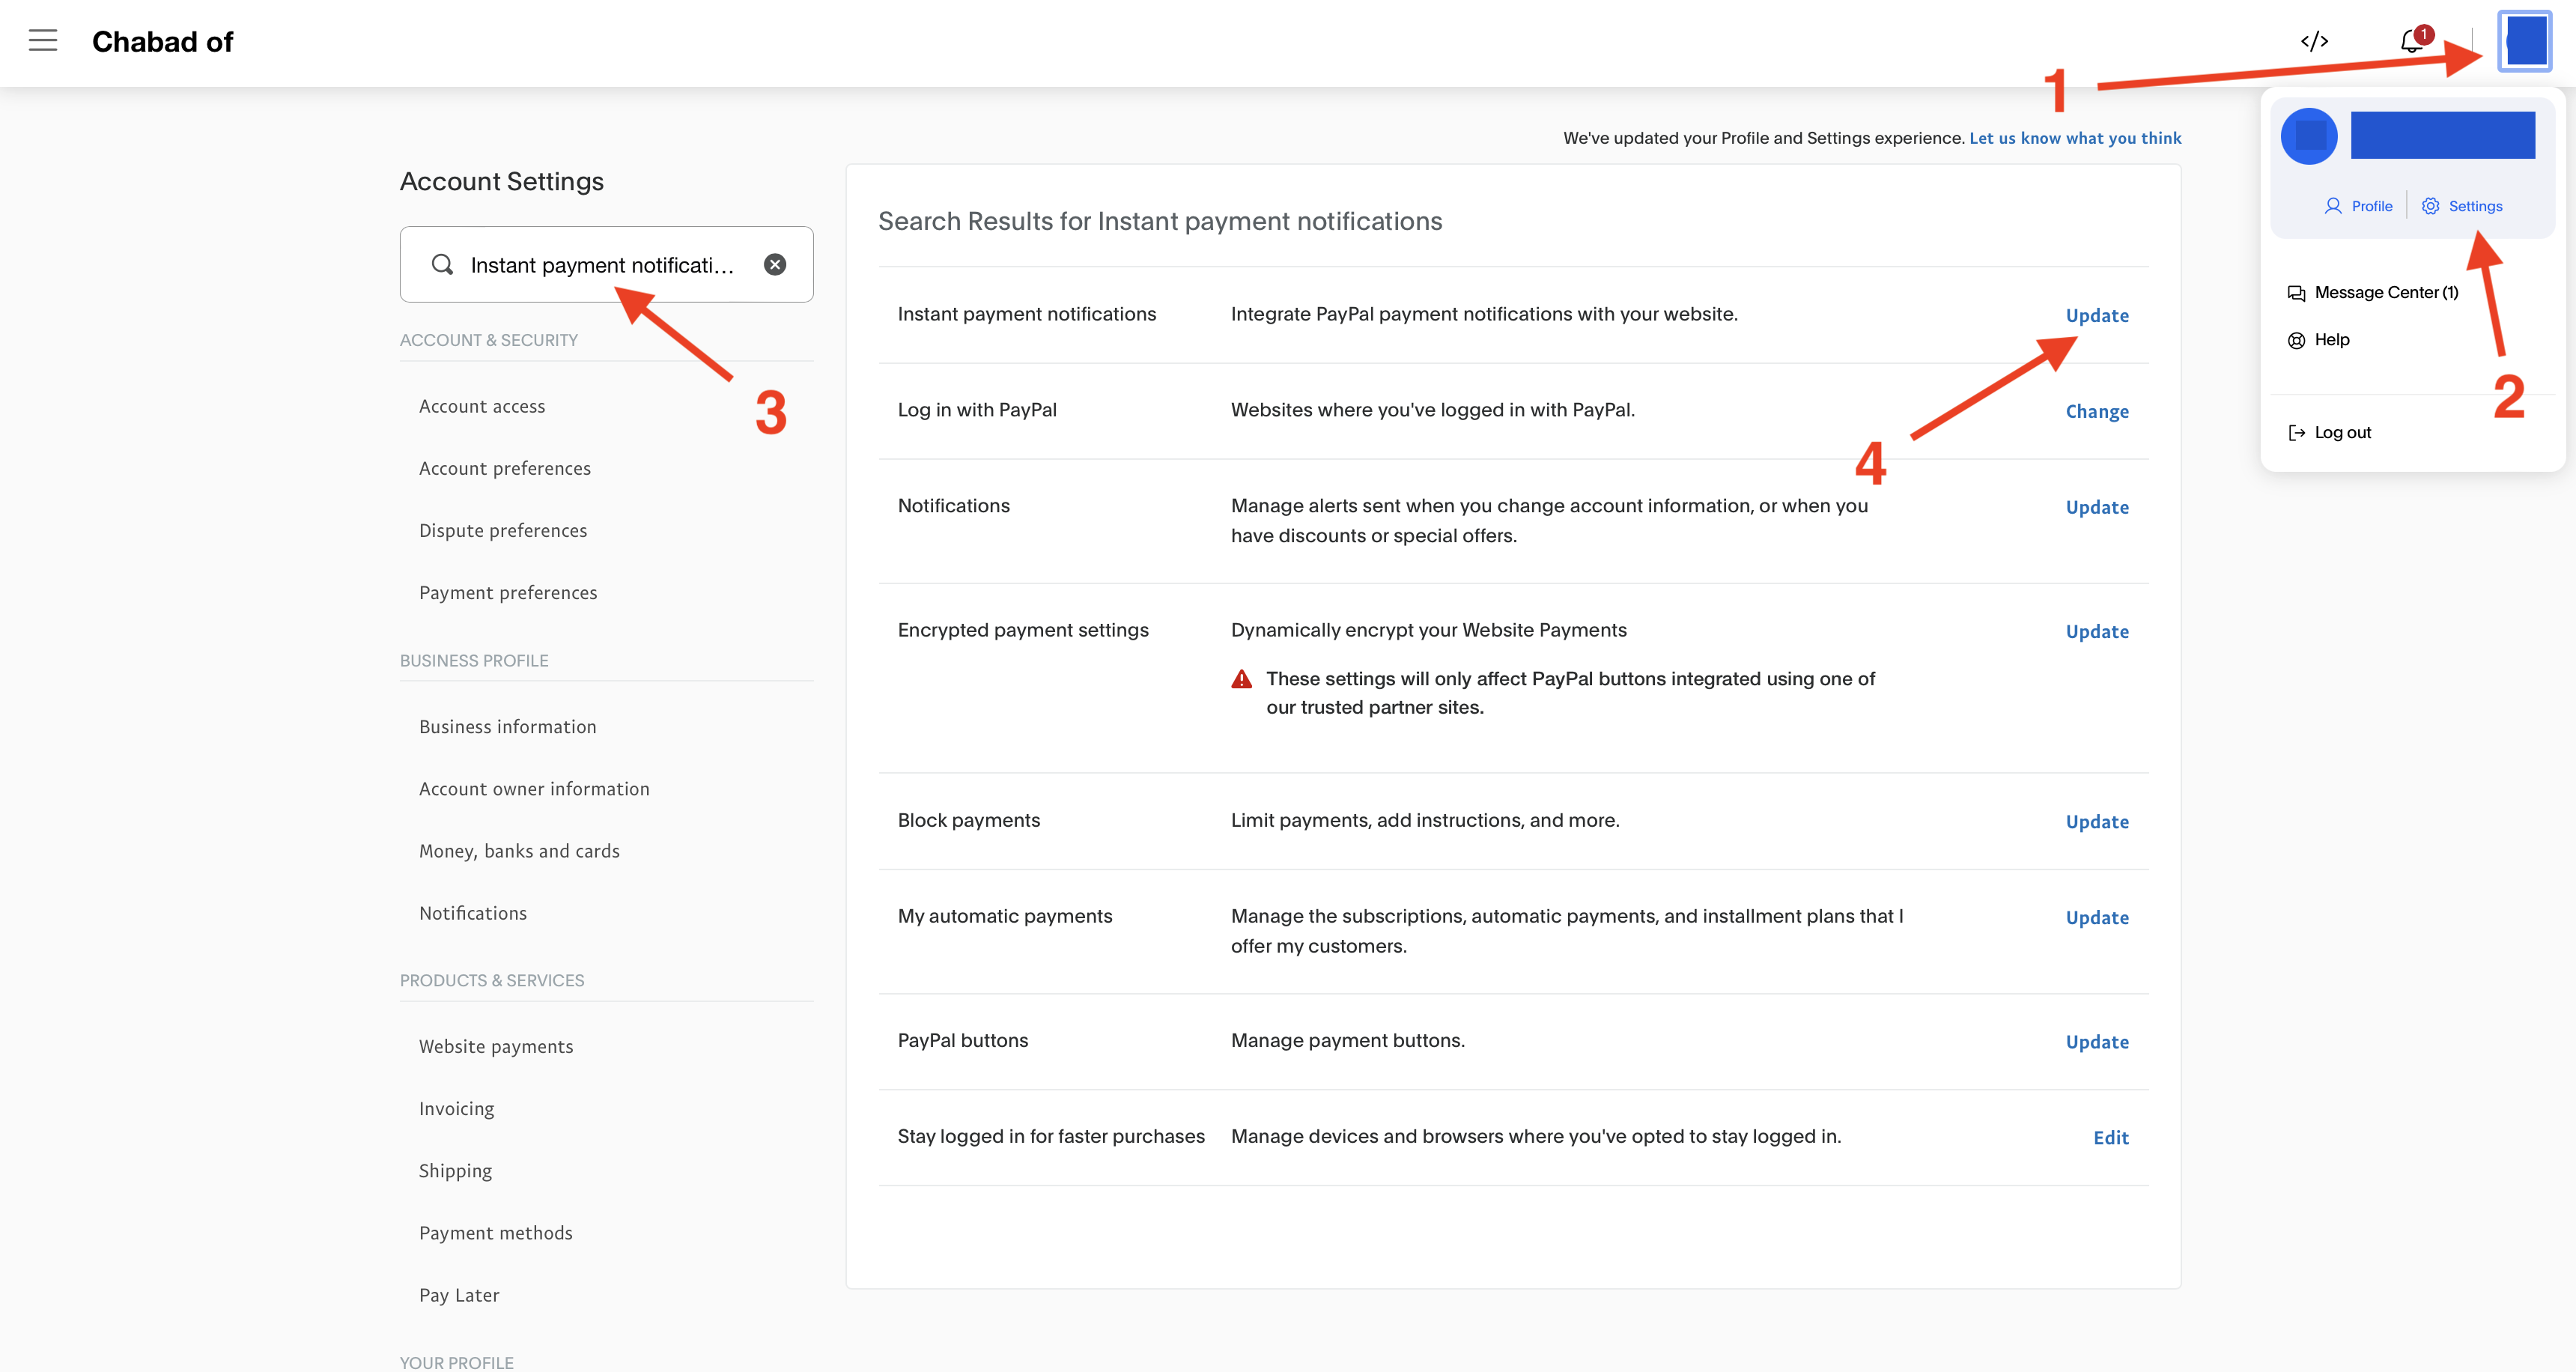Click Change for Log in with PayPal
The image size is (2576, 1372).
pos(2097,411)
